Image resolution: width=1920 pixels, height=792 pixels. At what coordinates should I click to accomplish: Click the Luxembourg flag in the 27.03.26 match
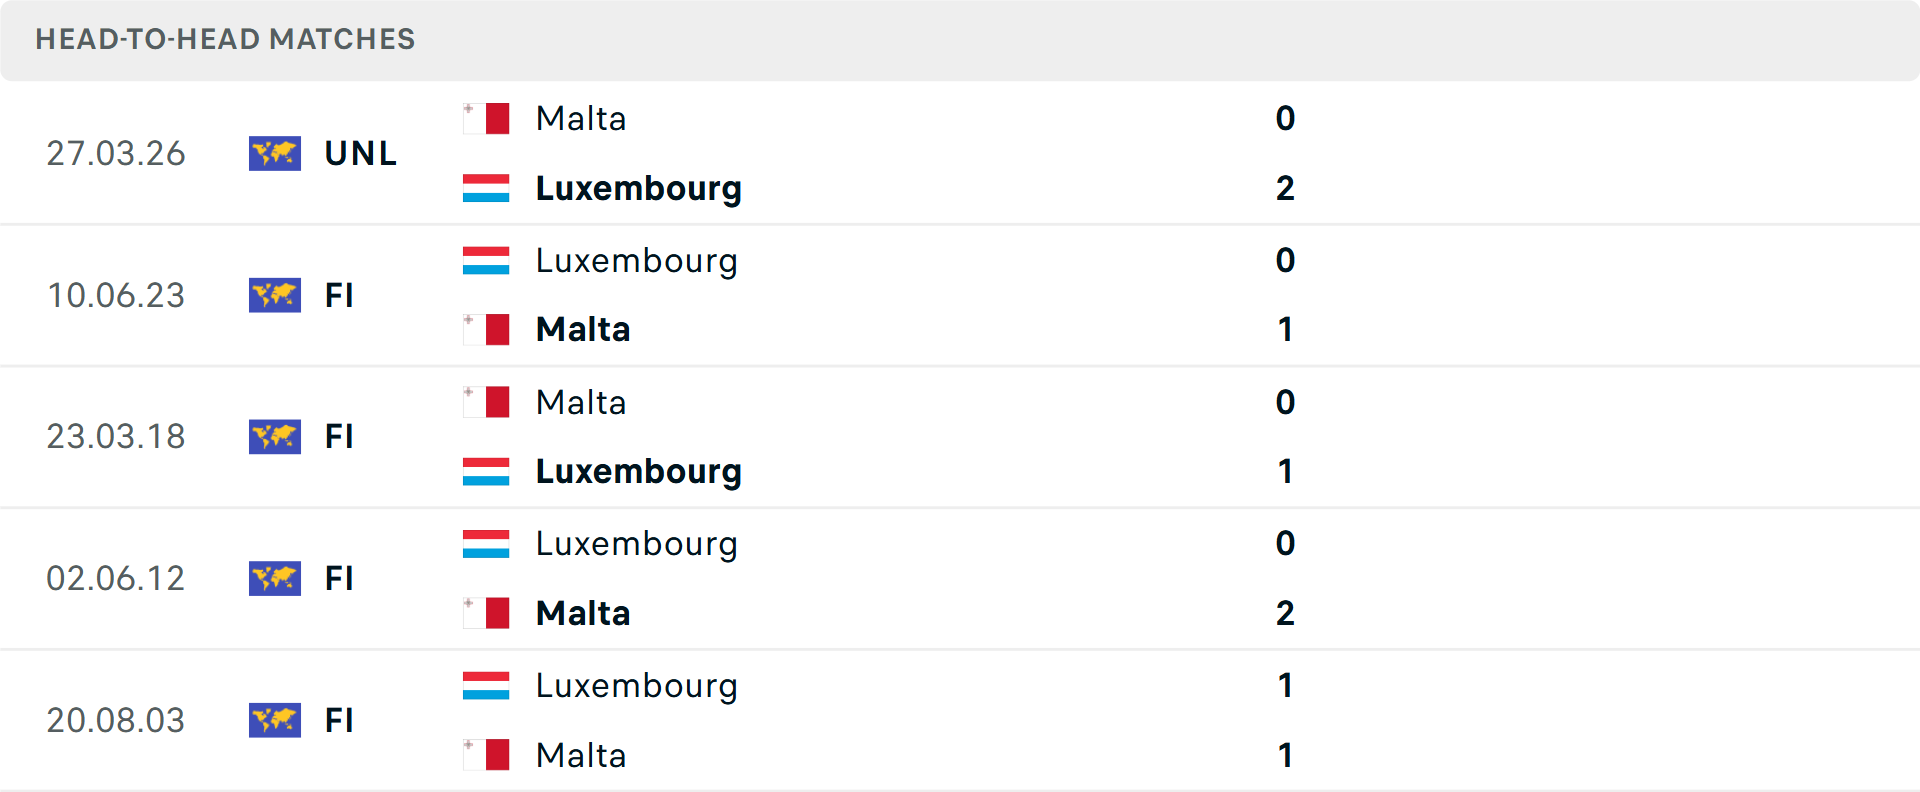pyautogui.click(x=486, y=188)
